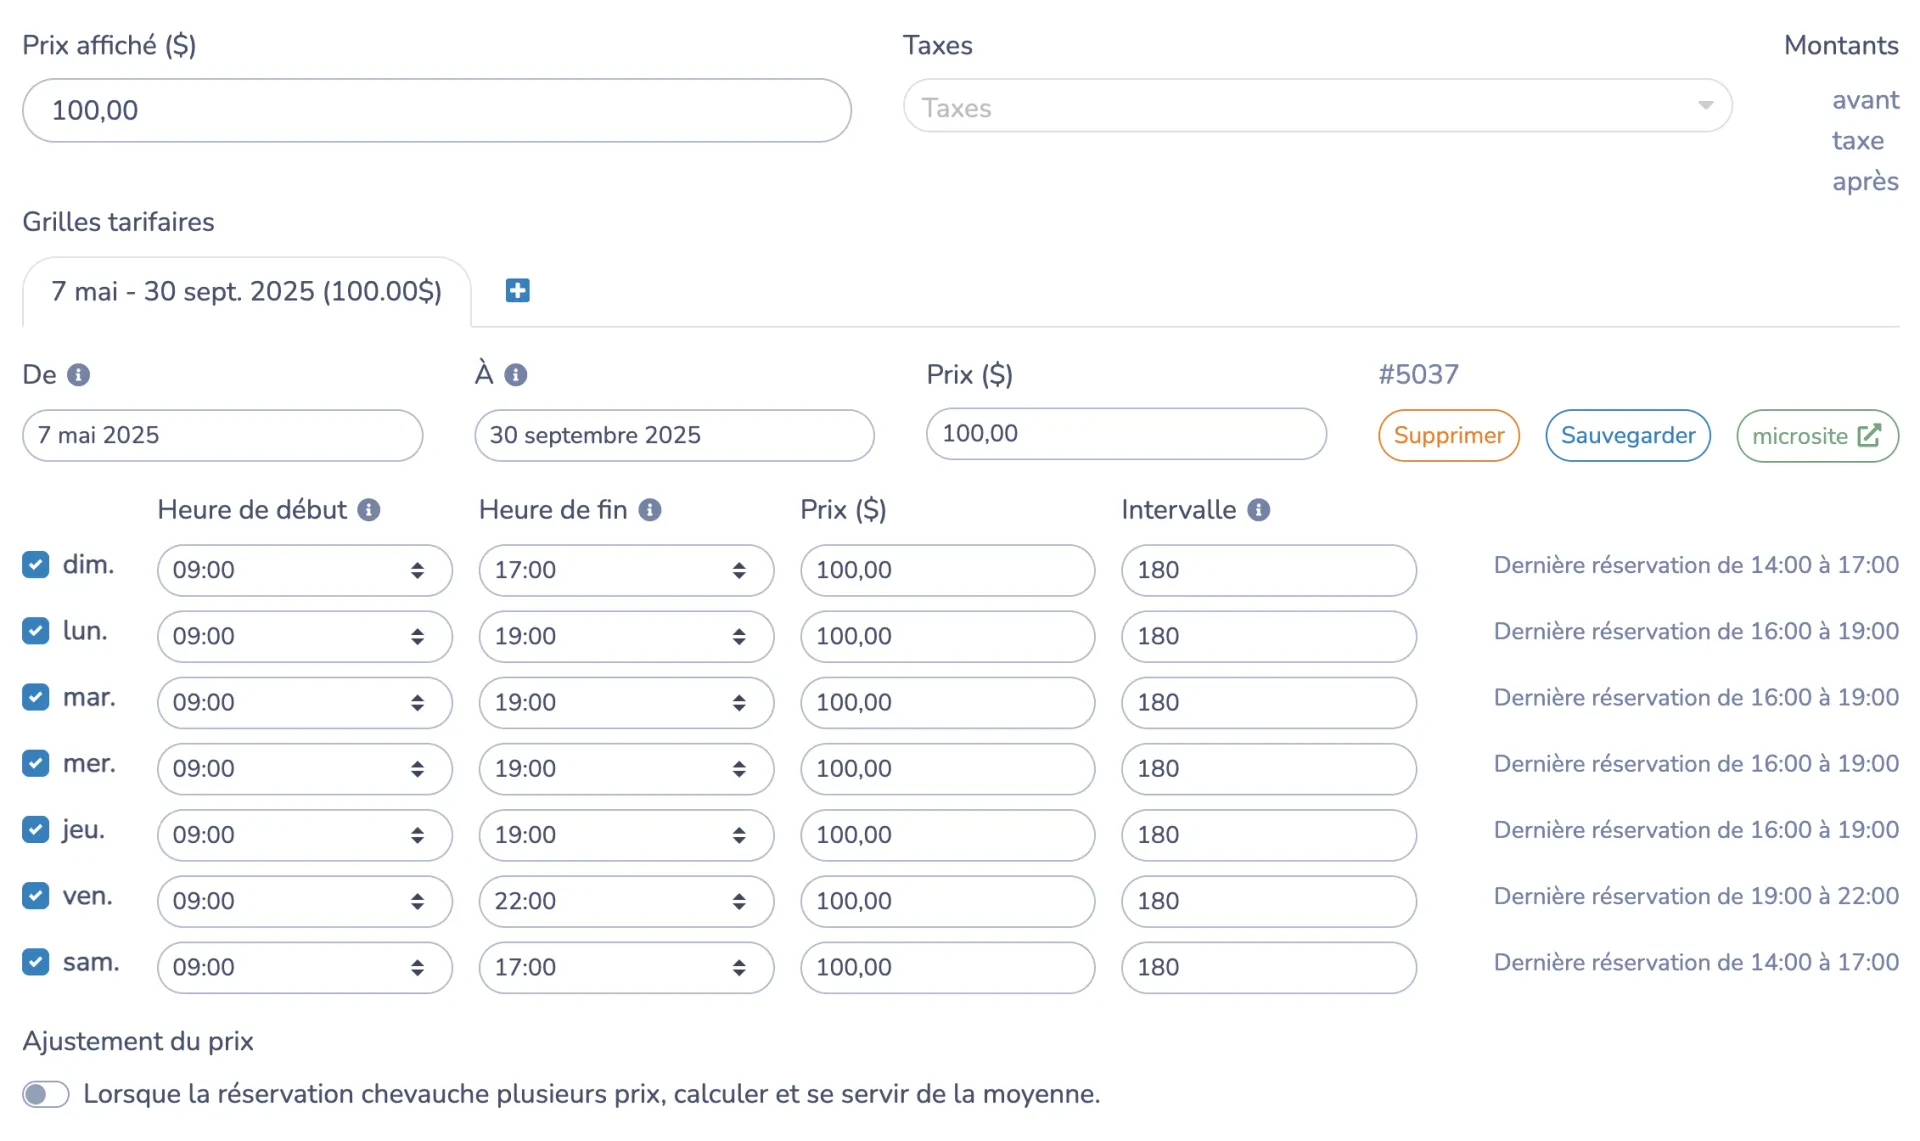This screenshot has width=1920, height=1141.
Task: Click the grid Prix ($) field beside #5037
Action: coord(1126,434)
